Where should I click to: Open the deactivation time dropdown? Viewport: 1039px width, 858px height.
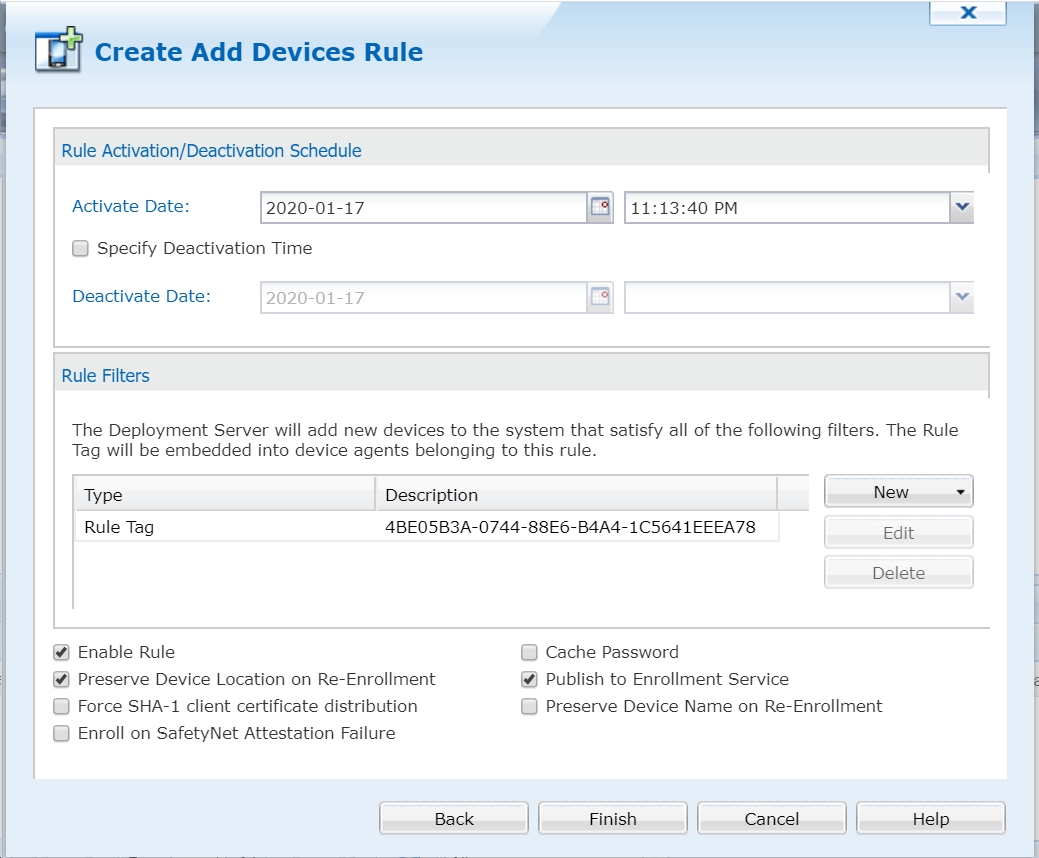point(961,297)
